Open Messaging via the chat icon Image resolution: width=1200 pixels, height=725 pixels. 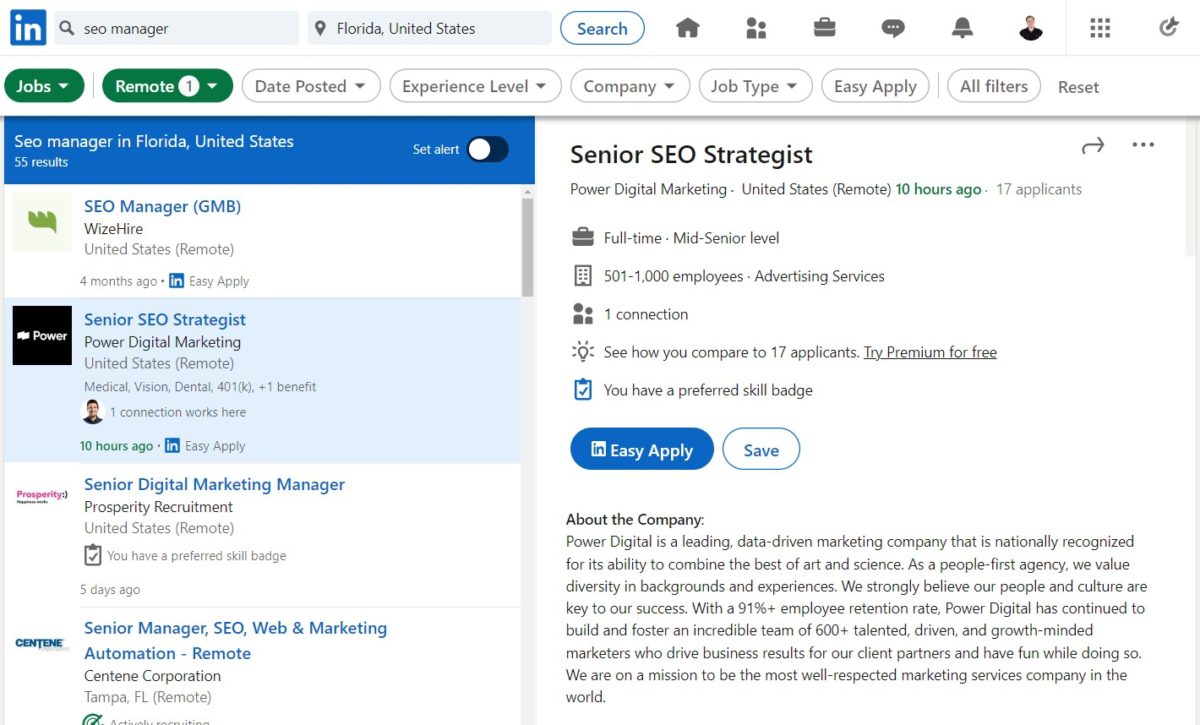(x=893, y=27)
